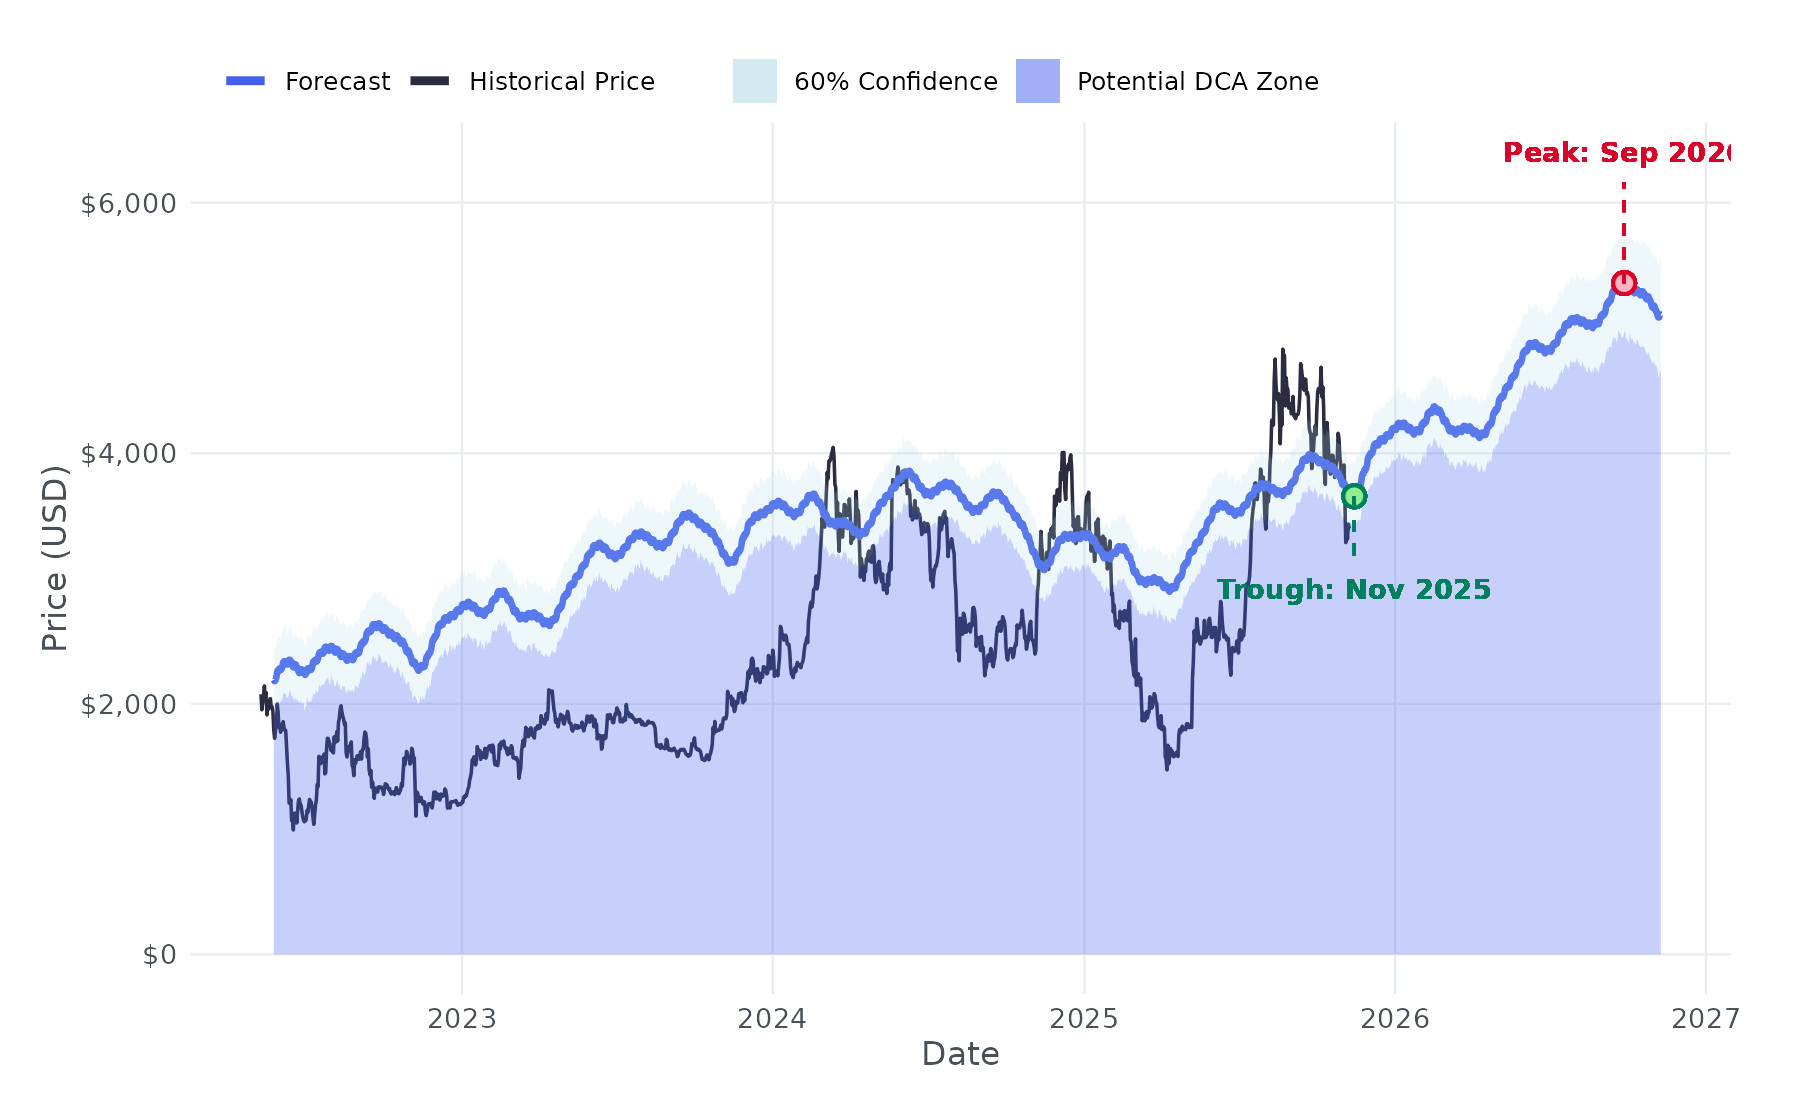Click the 2025 x-axis tick label
The width and height of the screenshot is (1800, 1100).
coord(1084,1019)
